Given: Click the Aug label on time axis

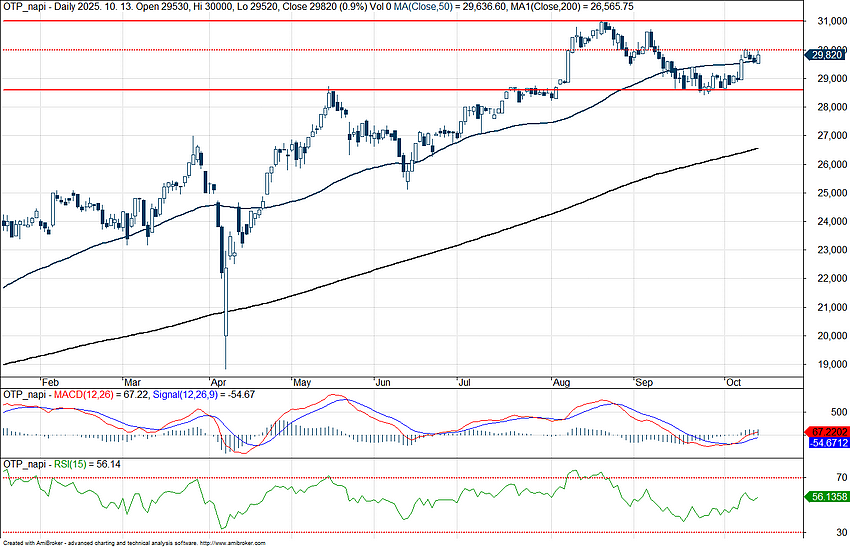Looking at the screenshot, I should coord(560,382).
